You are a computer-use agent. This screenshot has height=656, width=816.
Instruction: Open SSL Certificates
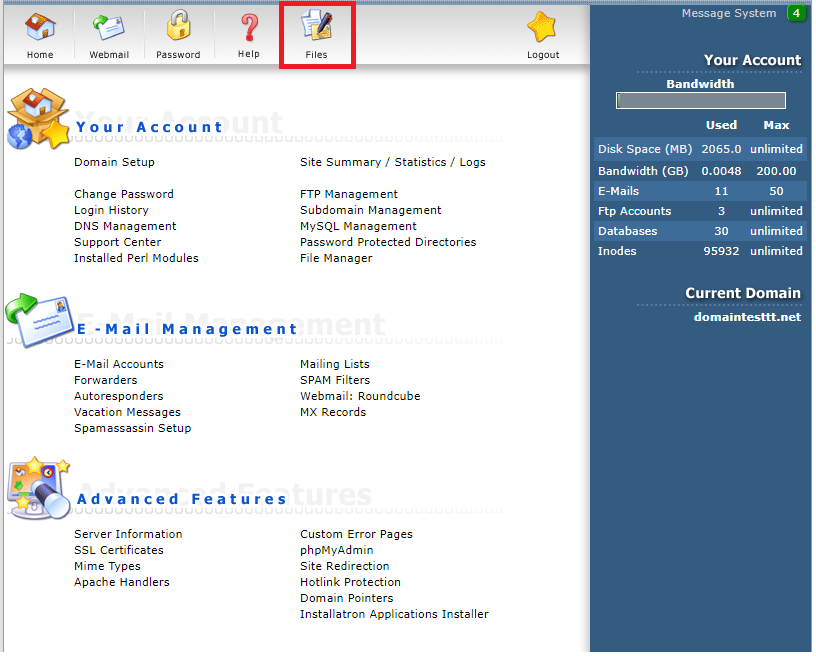point(119,551)
